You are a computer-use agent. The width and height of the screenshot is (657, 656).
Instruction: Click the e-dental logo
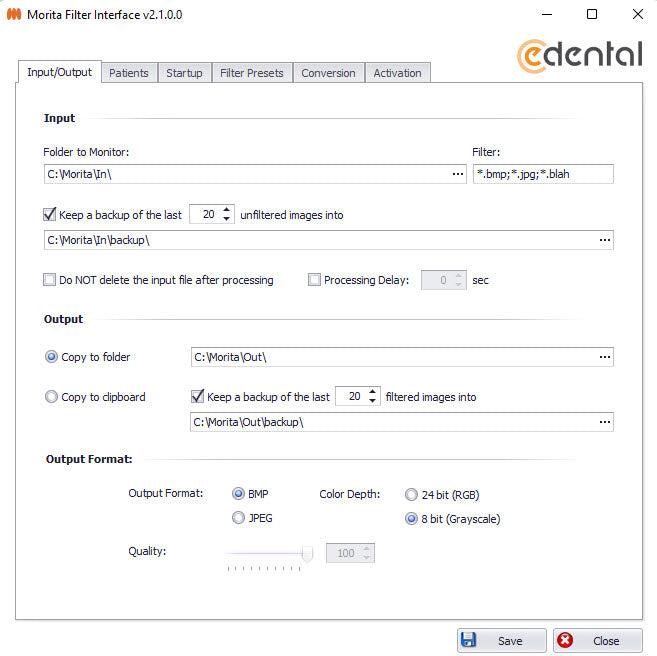click(x=579, y=53)
